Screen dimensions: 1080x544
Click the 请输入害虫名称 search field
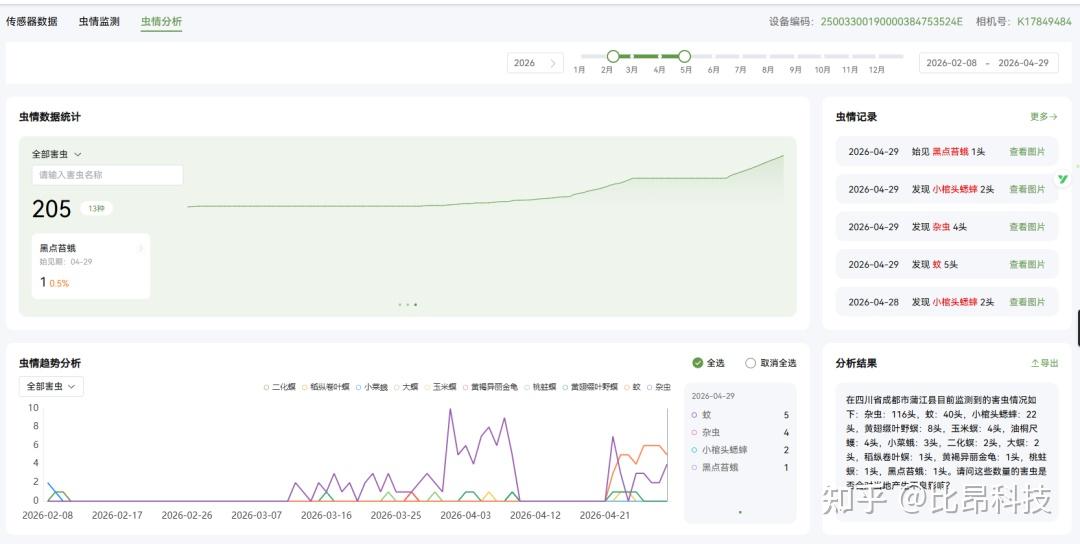coord(107,175)
